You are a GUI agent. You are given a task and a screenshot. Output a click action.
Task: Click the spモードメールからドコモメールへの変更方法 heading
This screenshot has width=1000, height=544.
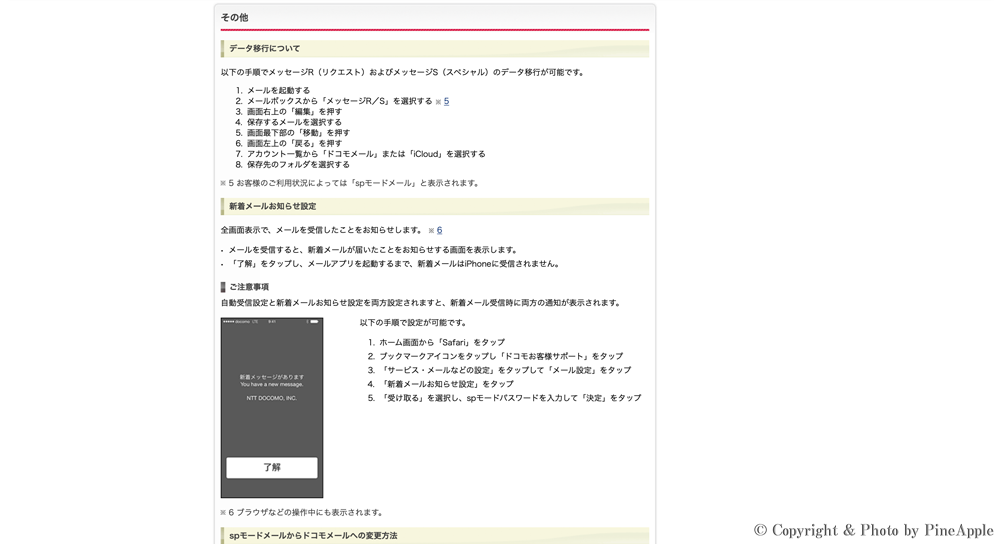[313, 536]
